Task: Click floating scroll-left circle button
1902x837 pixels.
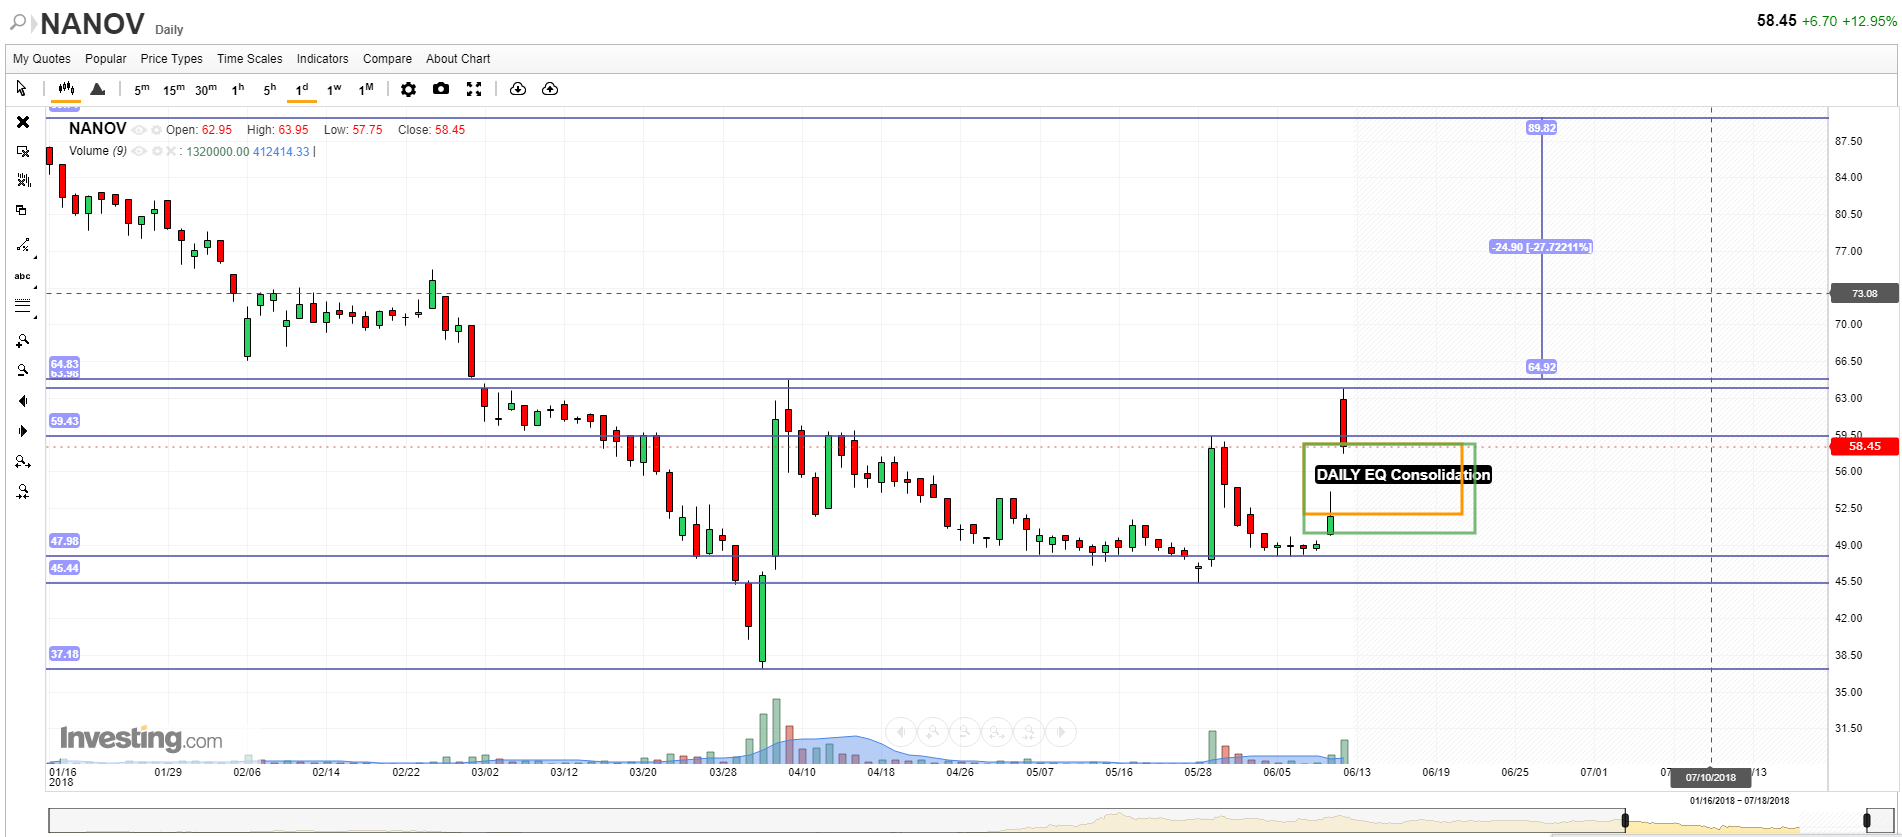Action: point(900,732)
